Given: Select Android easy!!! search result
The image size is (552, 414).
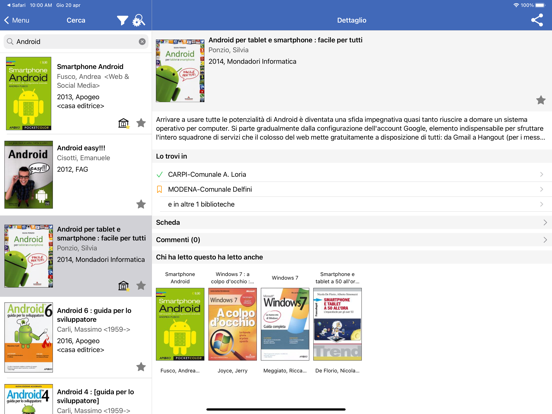Looking at the screenshot, I should point(76,175).
